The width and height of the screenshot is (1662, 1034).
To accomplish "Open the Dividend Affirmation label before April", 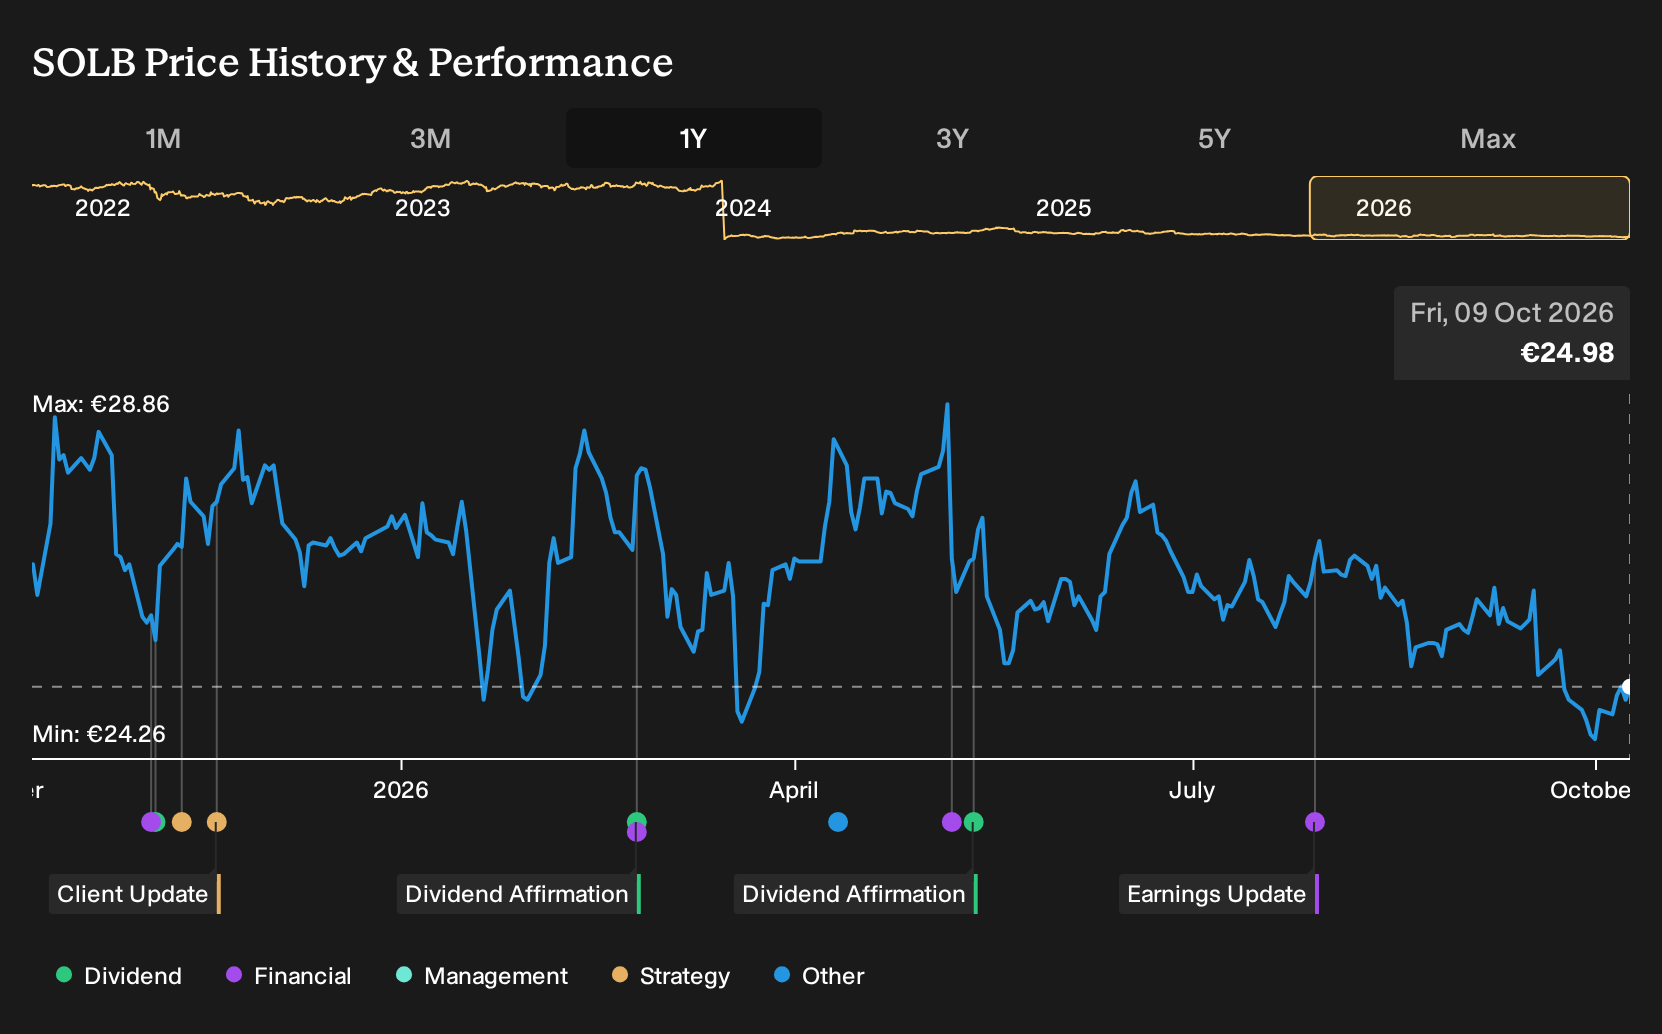I will 518,894.
